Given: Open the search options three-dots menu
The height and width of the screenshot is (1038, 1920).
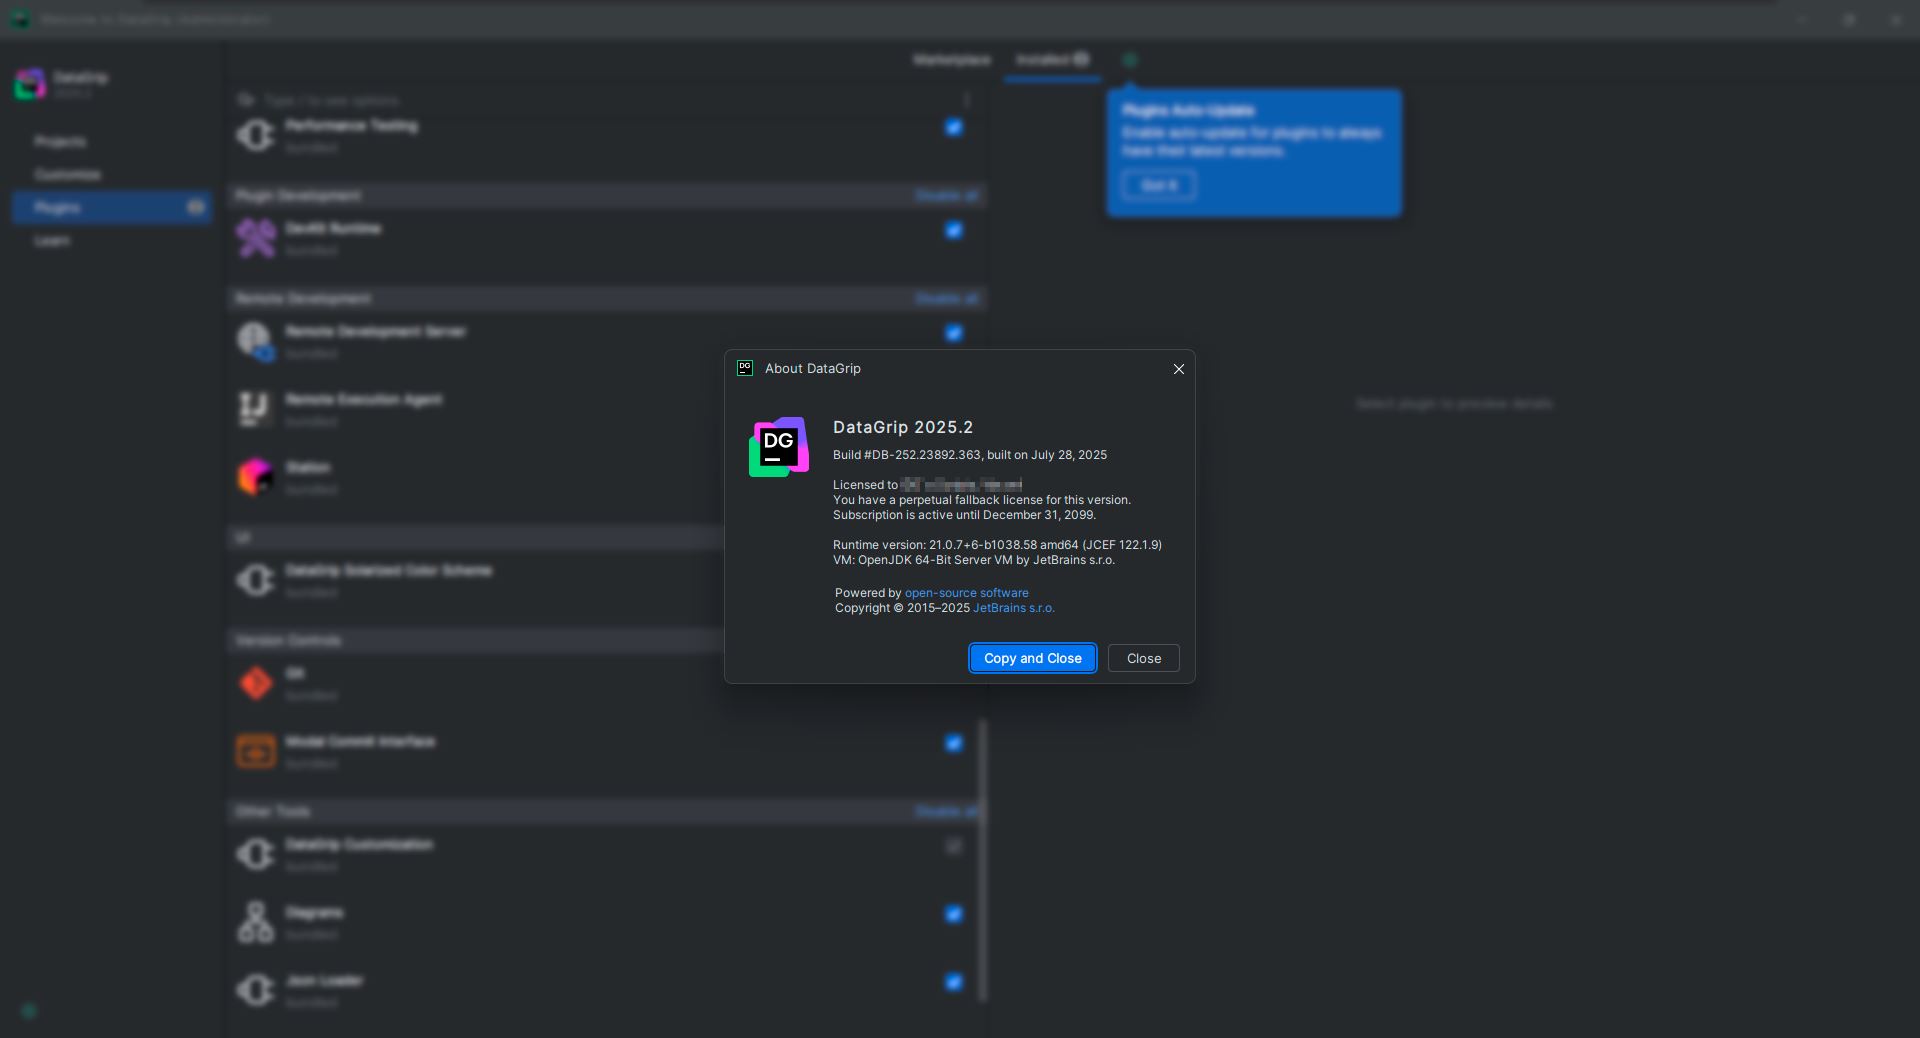Looking at the screenshot, I should pyautogui.click(x=967, y=100).
